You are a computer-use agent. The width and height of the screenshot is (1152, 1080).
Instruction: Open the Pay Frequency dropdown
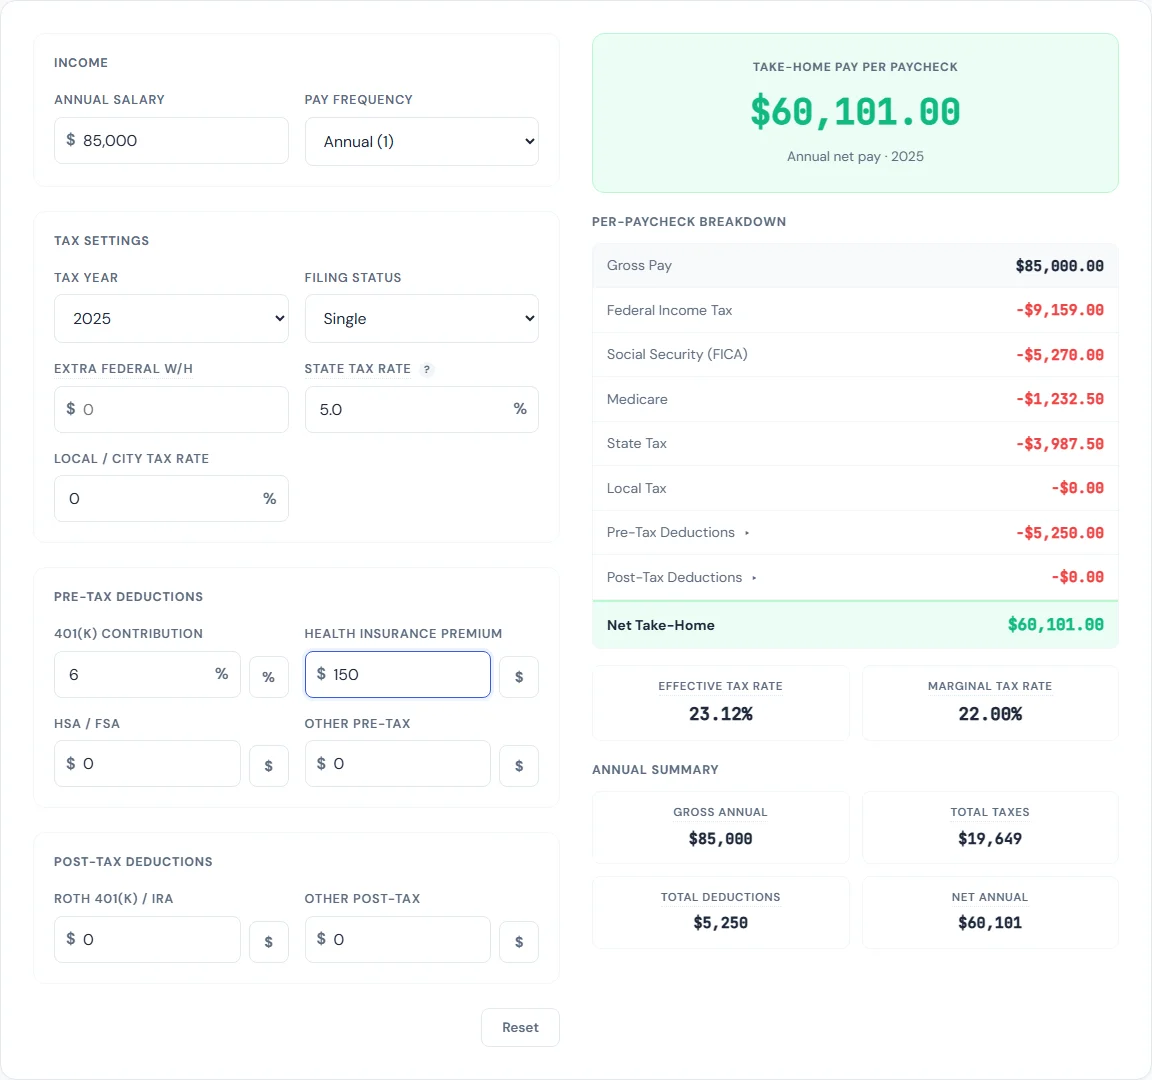[x=421, y=141]
